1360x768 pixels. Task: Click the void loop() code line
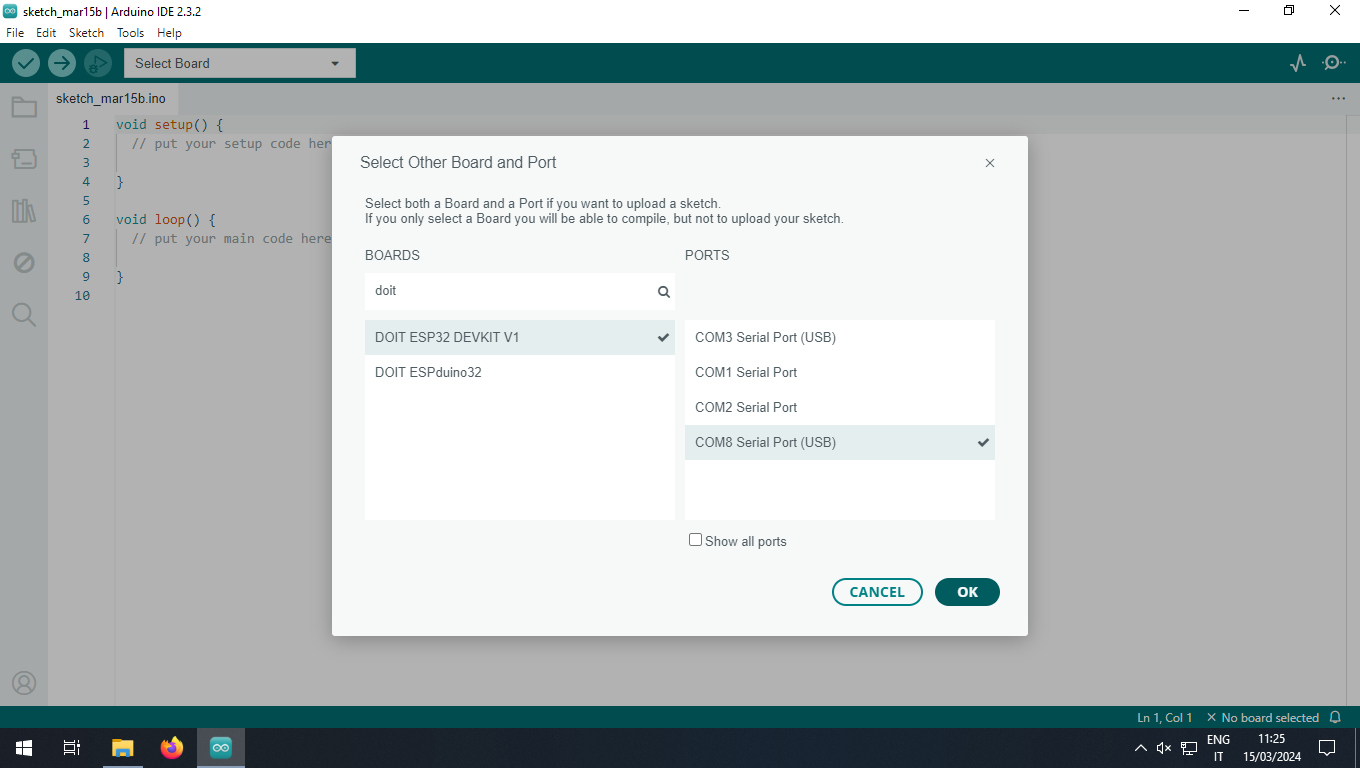tap(165, 219)
